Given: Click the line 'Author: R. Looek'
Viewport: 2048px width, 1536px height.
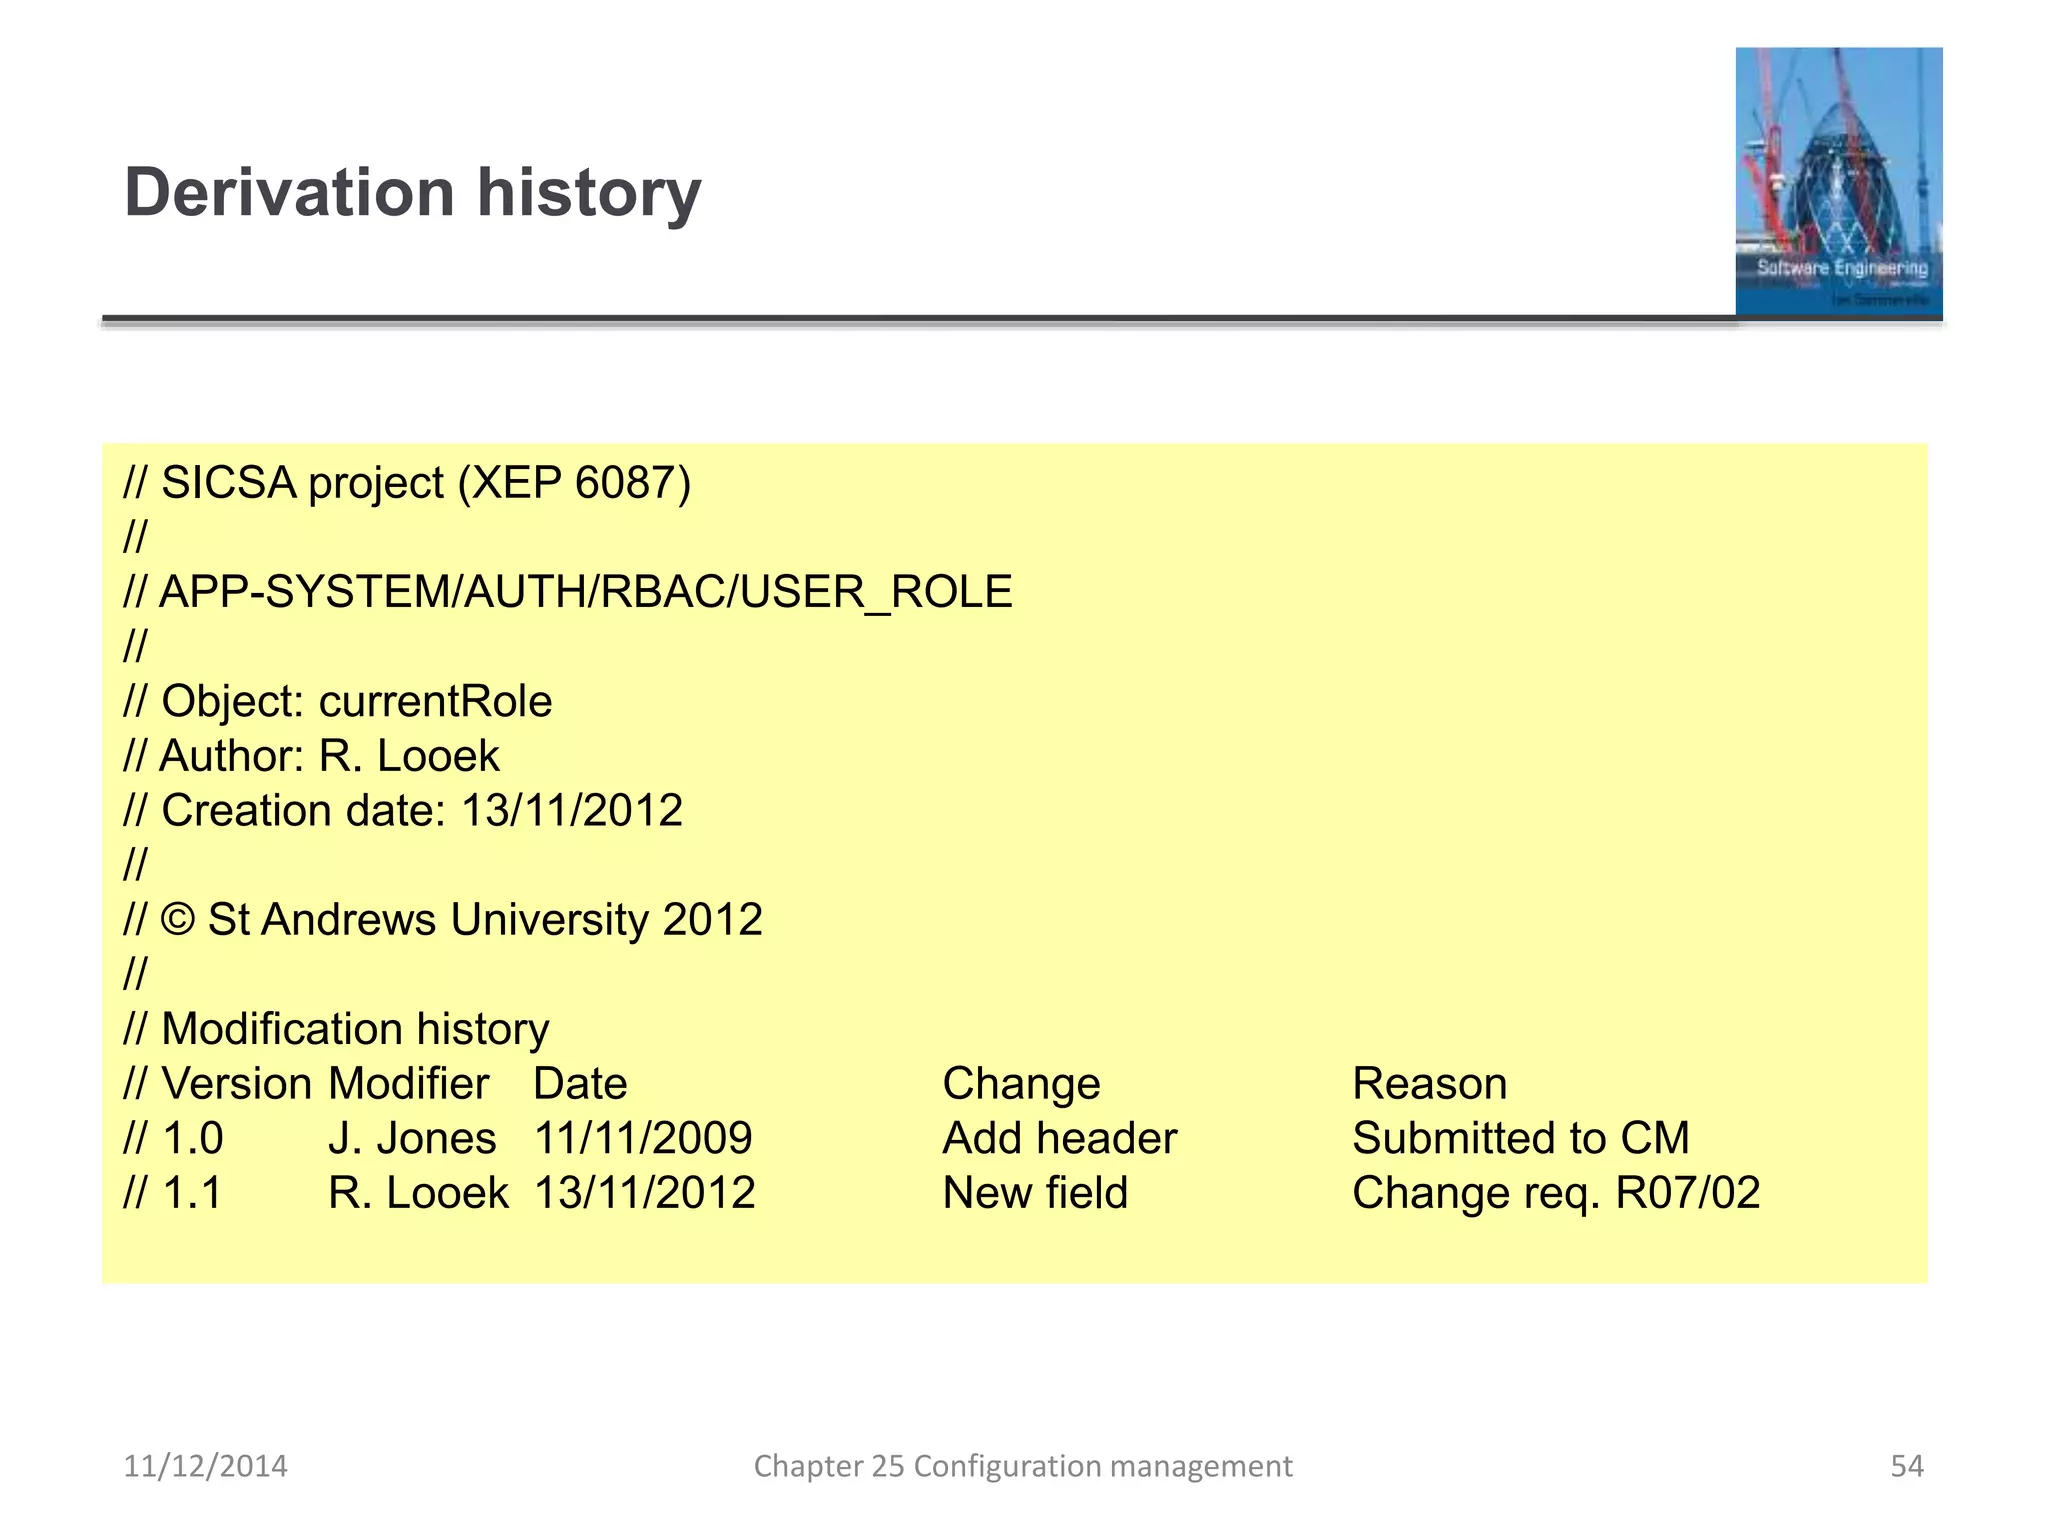Looking at the screenshot, I should 330,756.
